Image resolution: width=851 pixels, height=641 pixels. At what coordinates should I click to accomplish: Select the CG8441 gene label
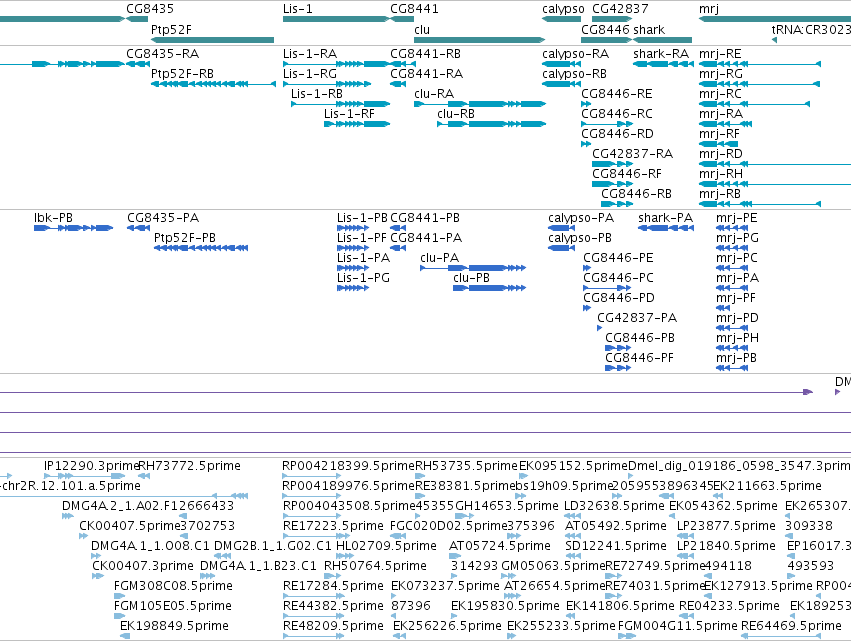click(414, 9)
